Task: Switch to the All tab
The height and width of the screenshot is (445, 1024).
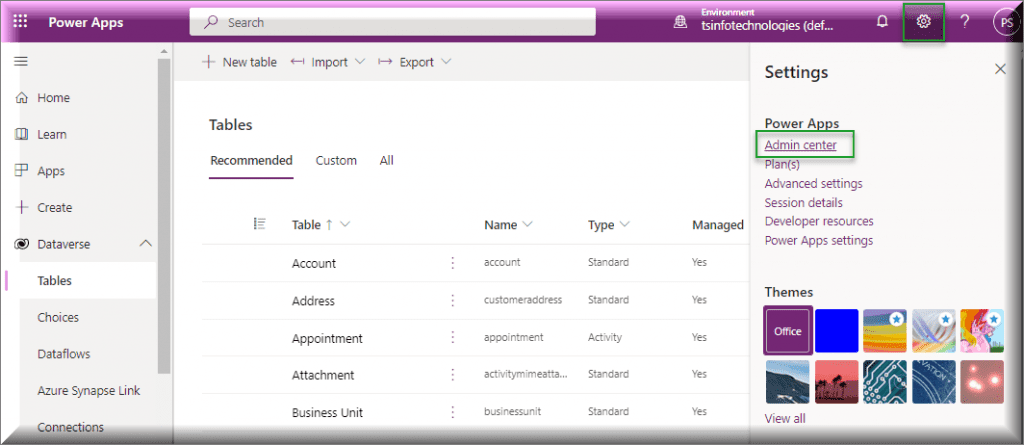Action: click(387, 161)
